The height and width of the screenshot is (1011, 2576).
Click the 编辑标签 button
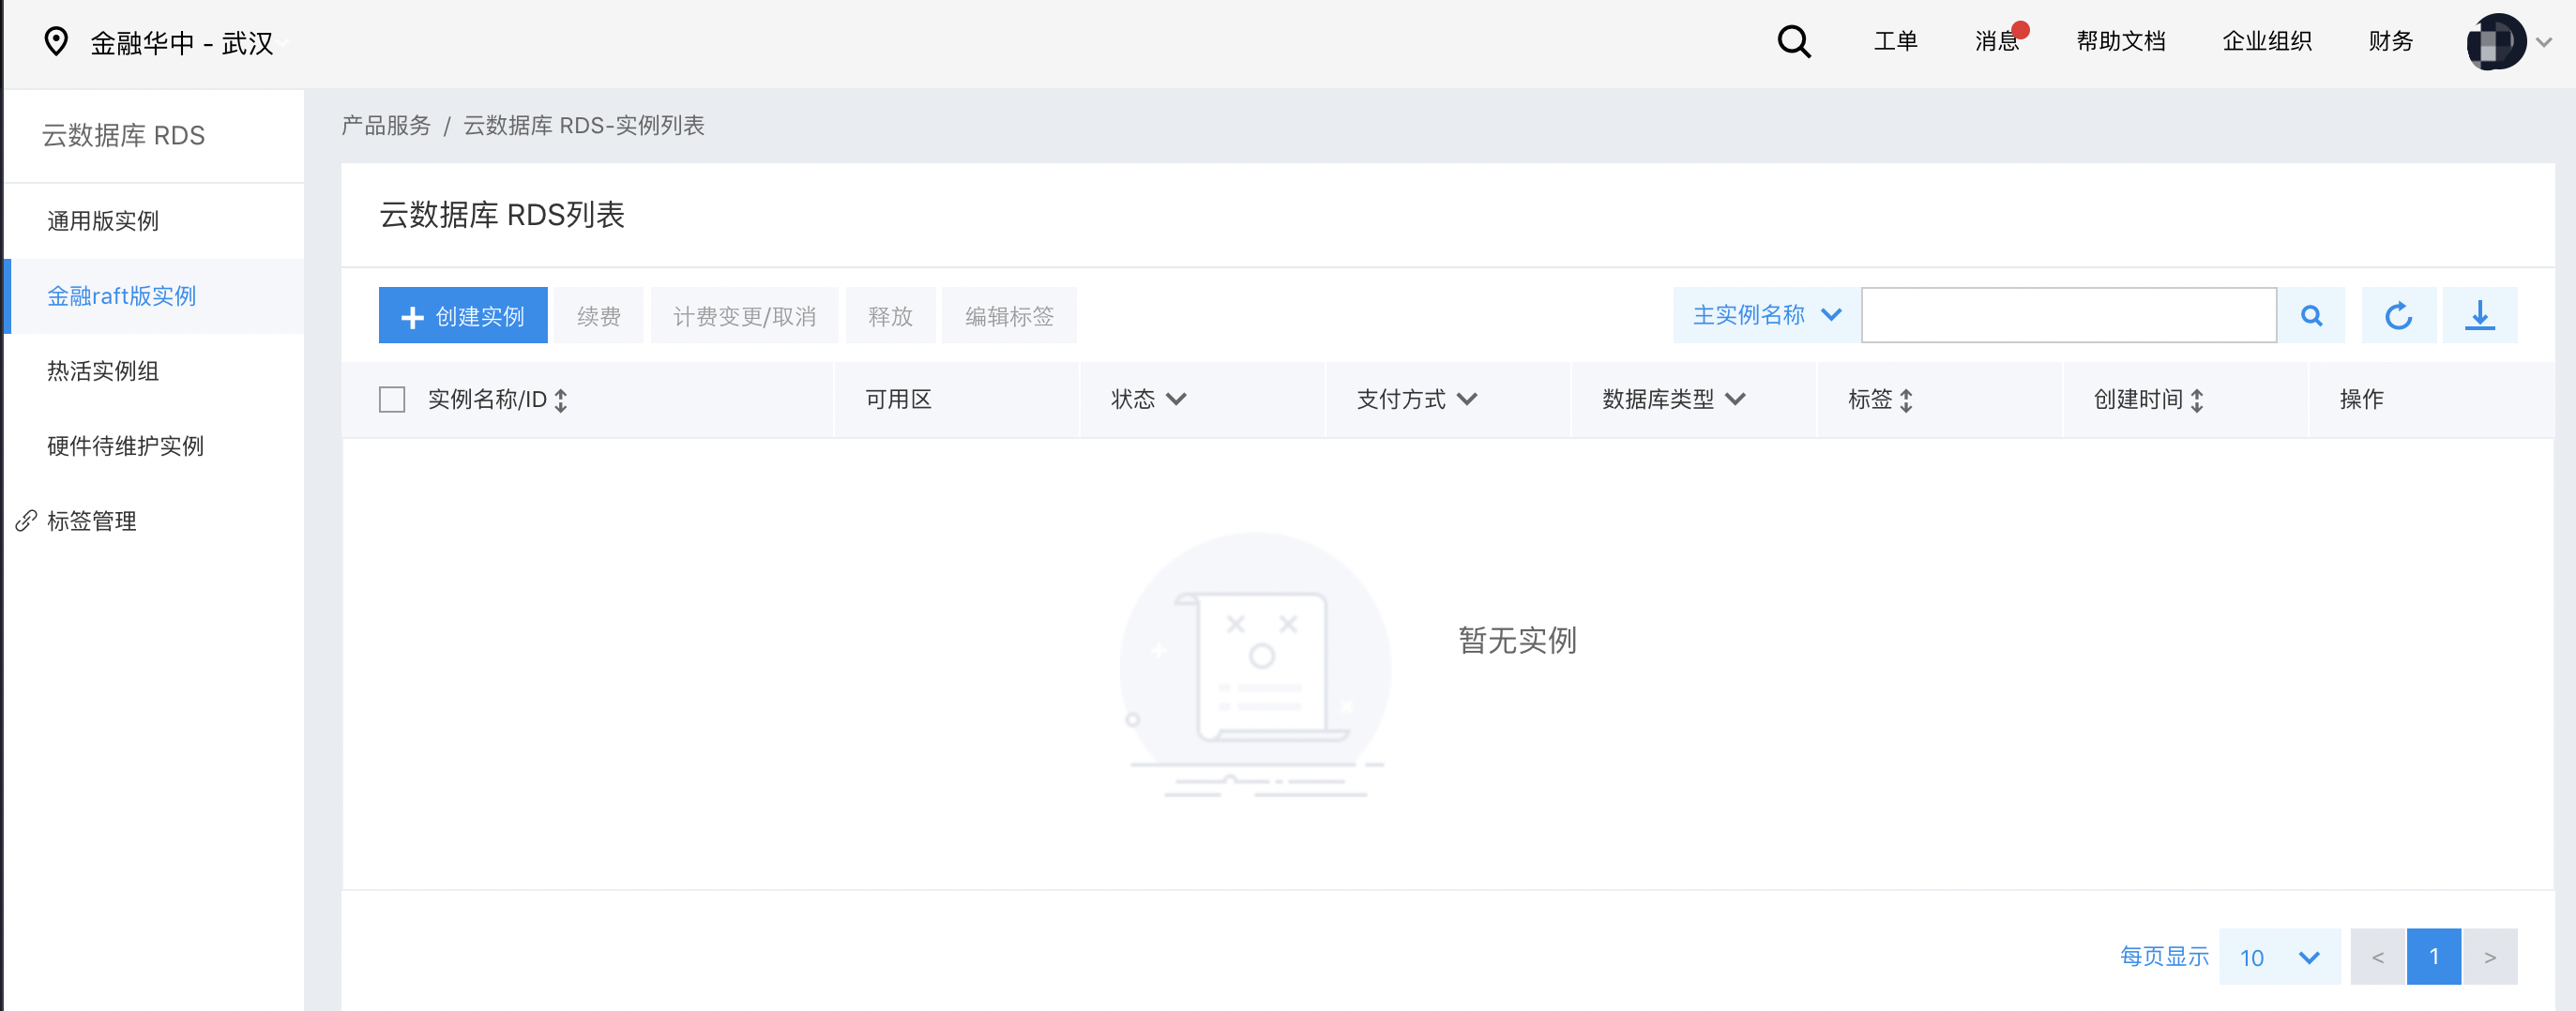pyautogui.click(x=1009, y=316)
